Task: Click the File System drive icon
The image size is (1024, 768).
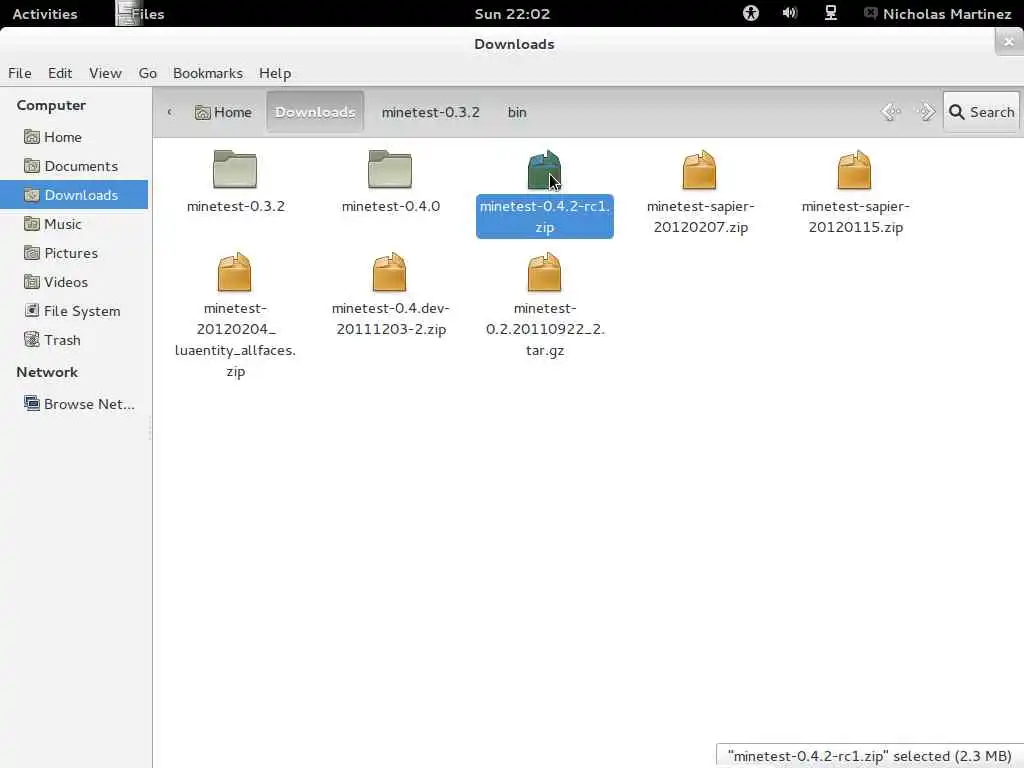Action: (x=31, y=310)
